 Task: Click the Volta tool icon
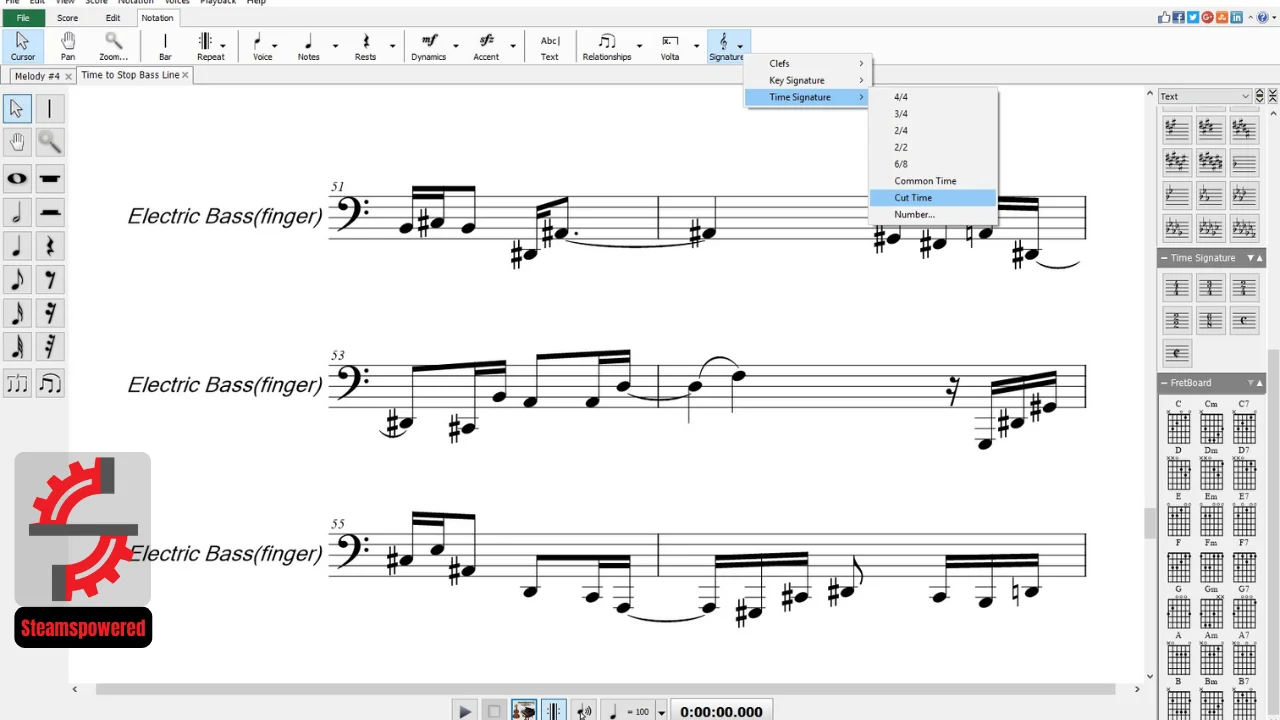(670, 42)
